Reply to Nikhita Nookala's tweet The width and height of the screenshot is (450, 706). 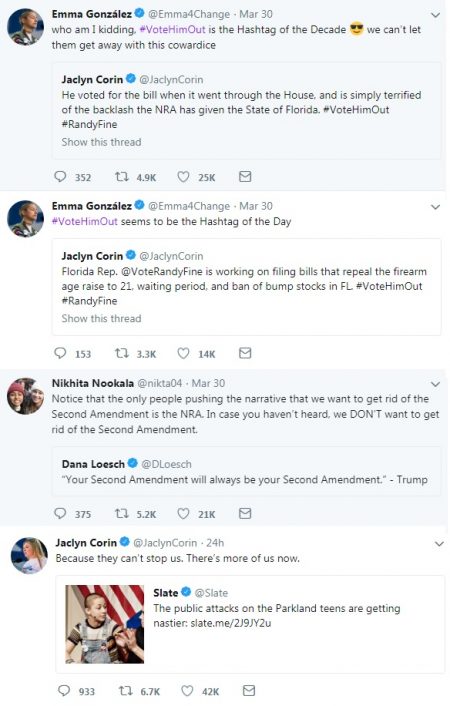(x=60, y=513)
